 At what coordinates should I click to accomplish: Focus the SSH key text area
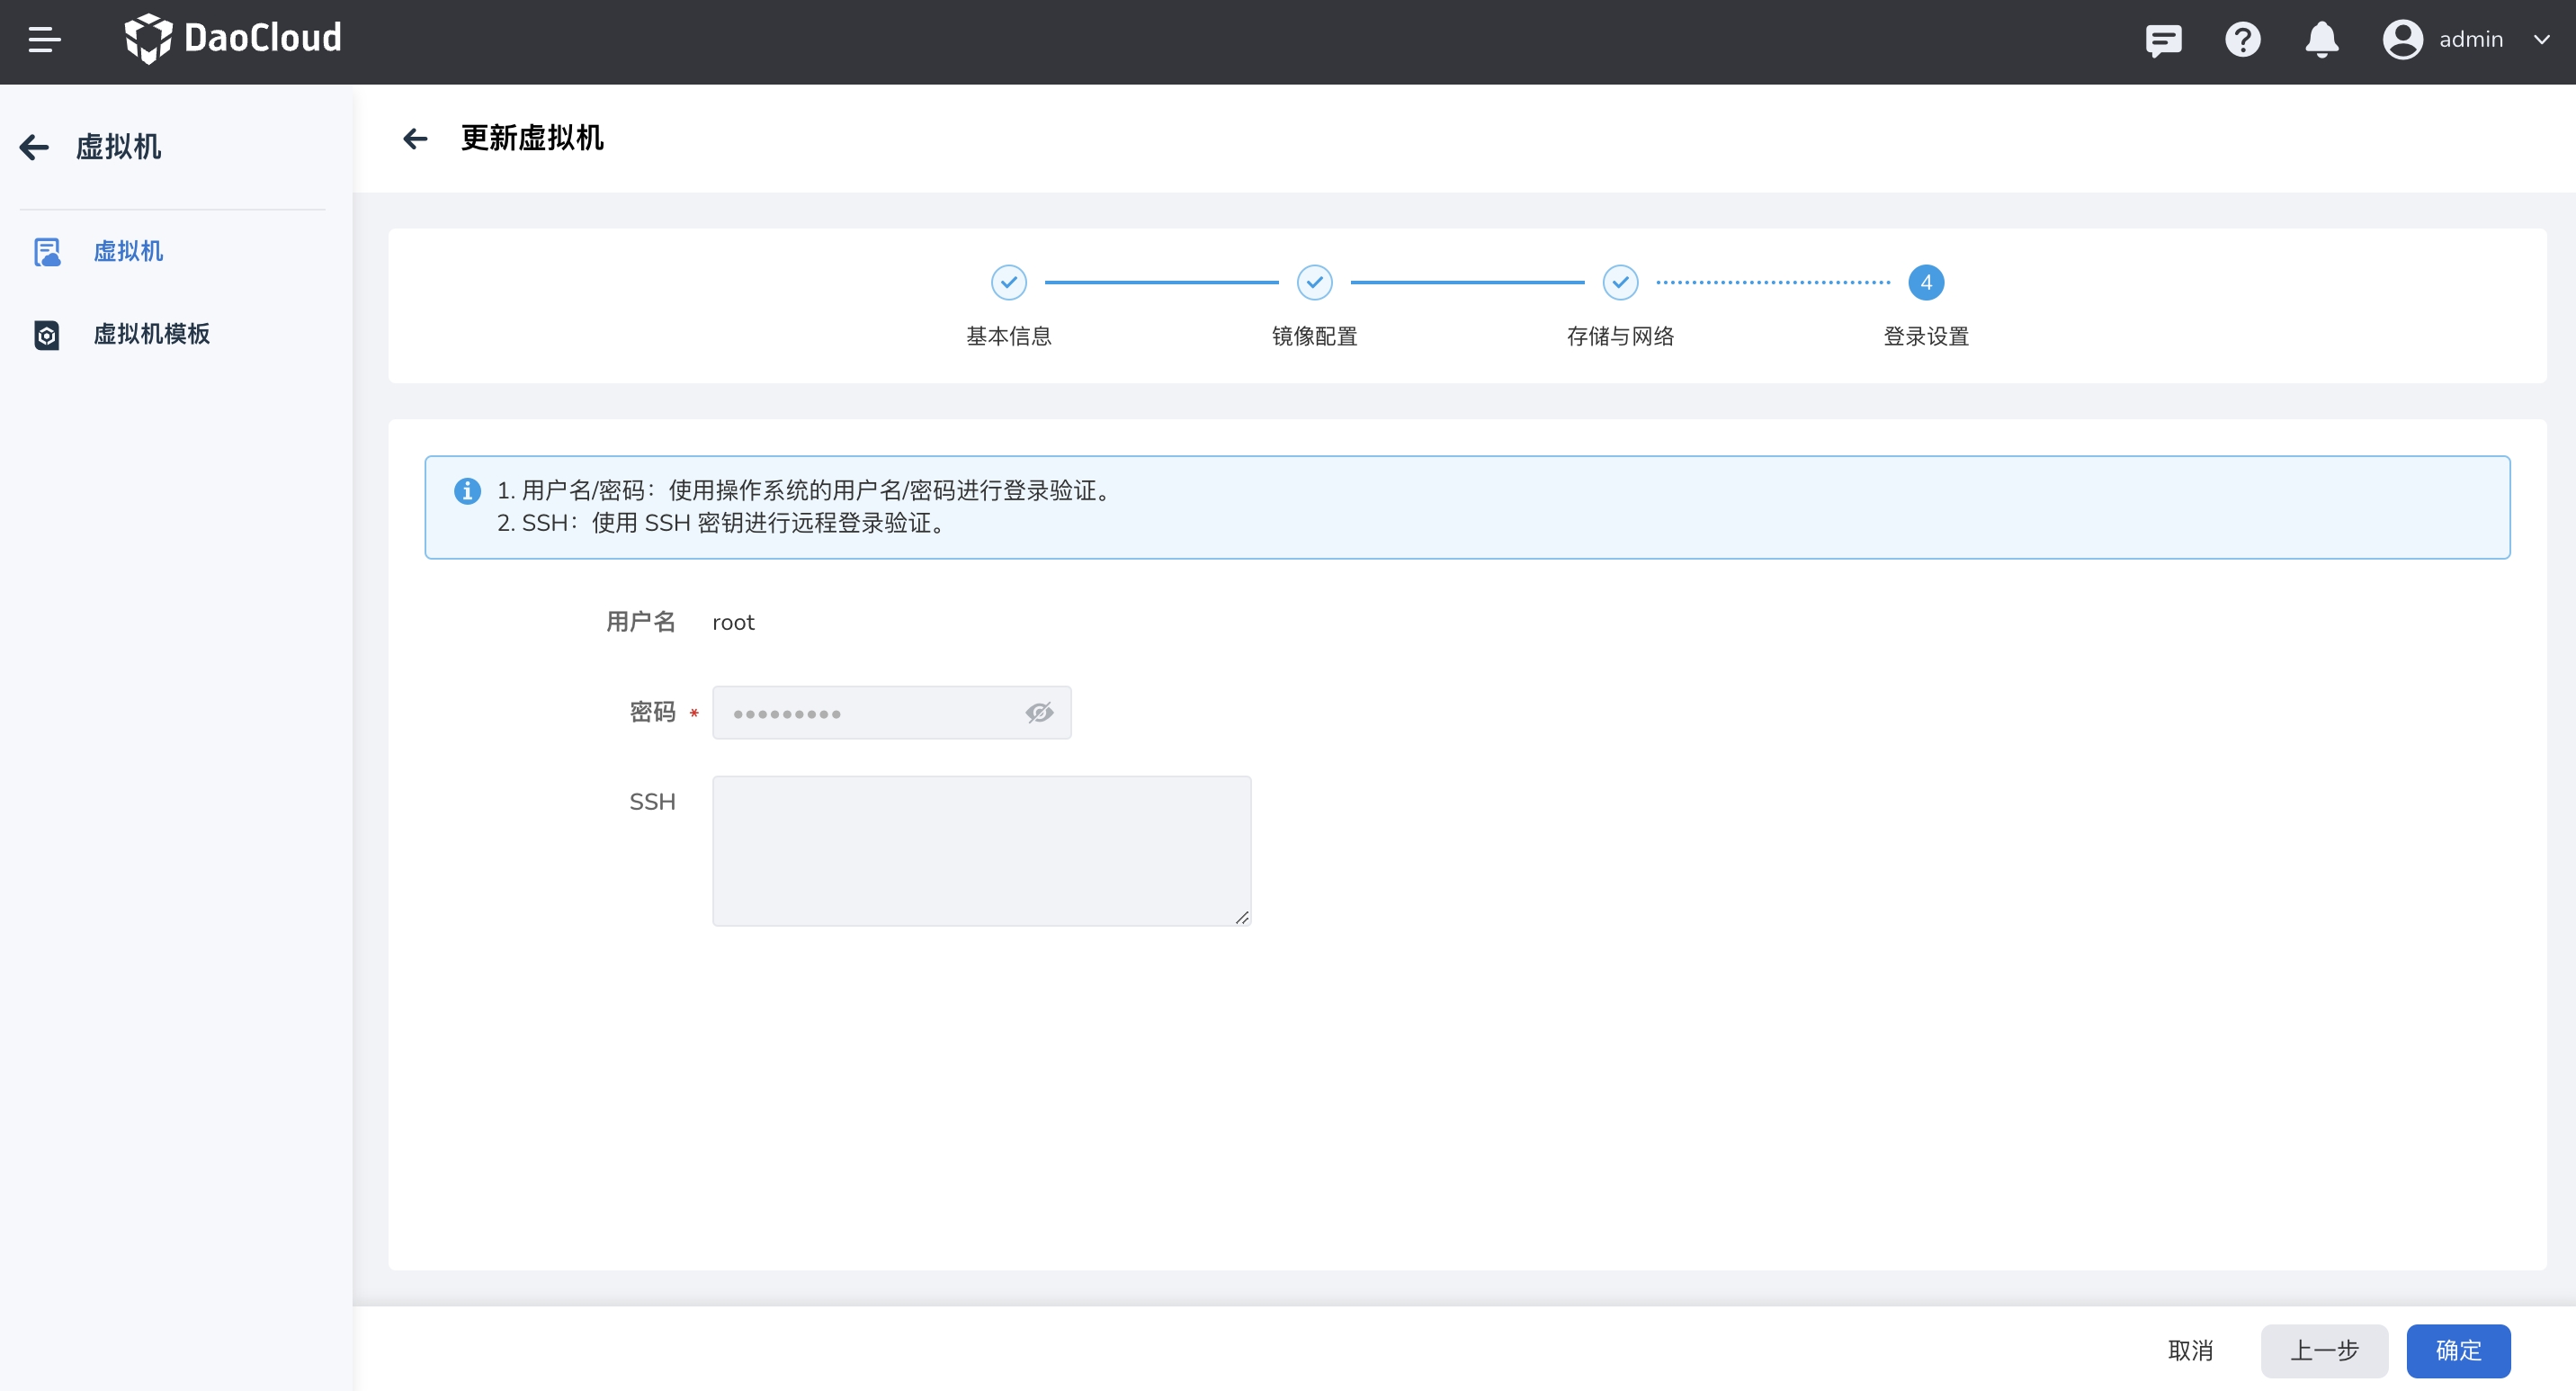pyautogui.click(x=981, y=850)
